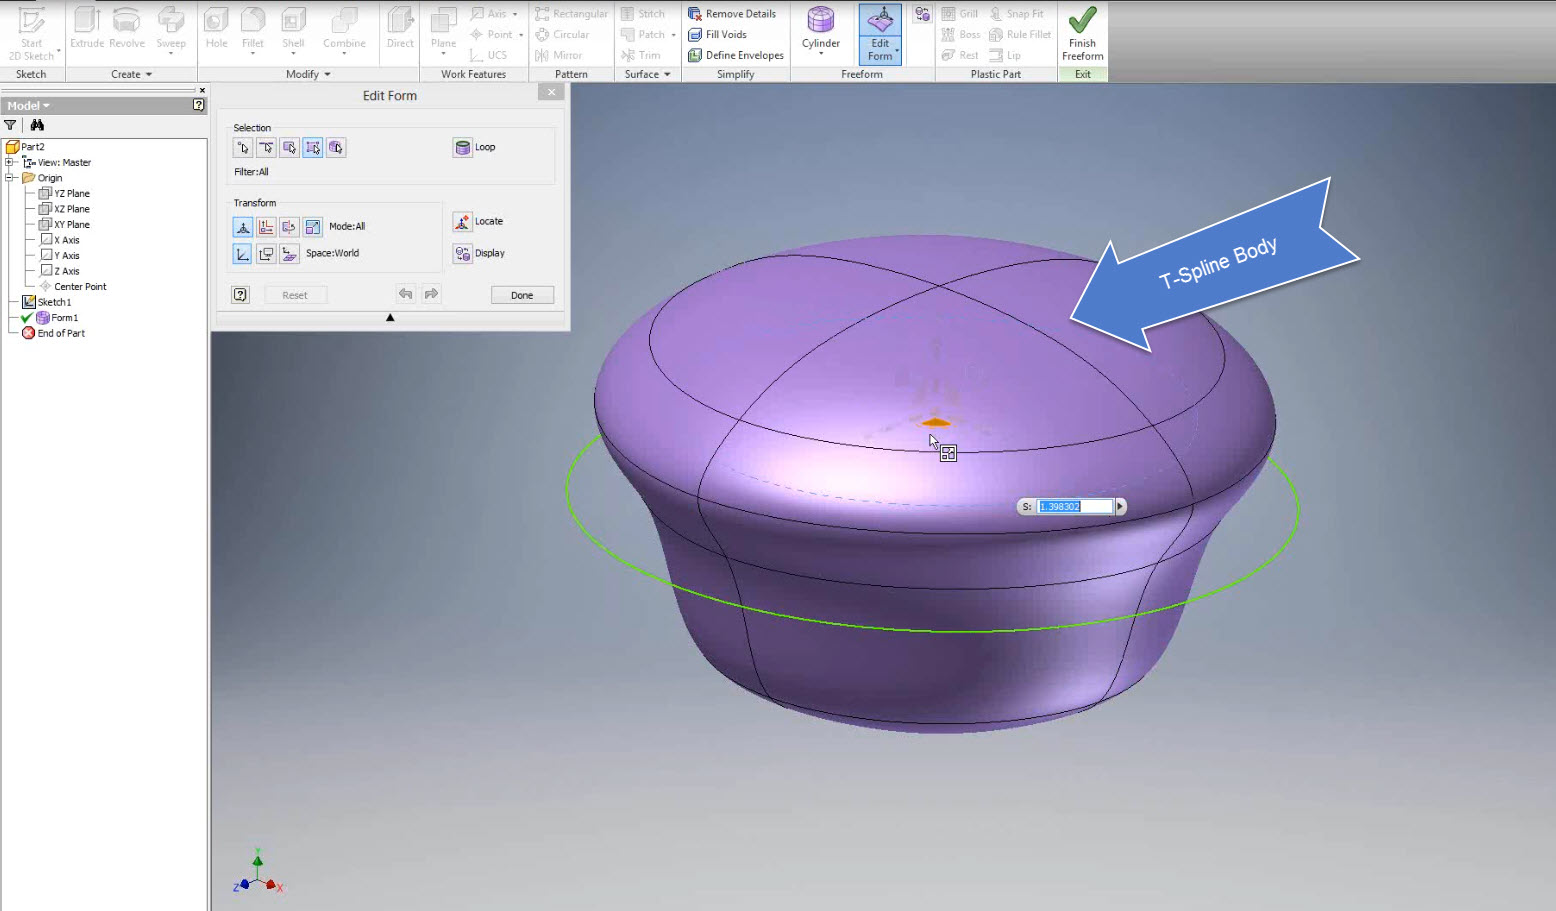Click the Done button in Edit Form
The width and height of the screenshot is (1556, 911).
pos(521,294)
